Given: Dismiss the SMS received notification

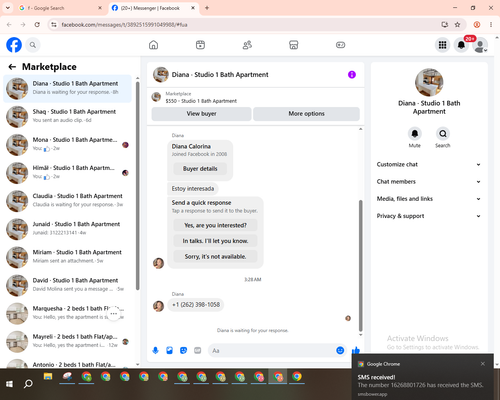Looking at the screenshot, I should pos(483,364).
